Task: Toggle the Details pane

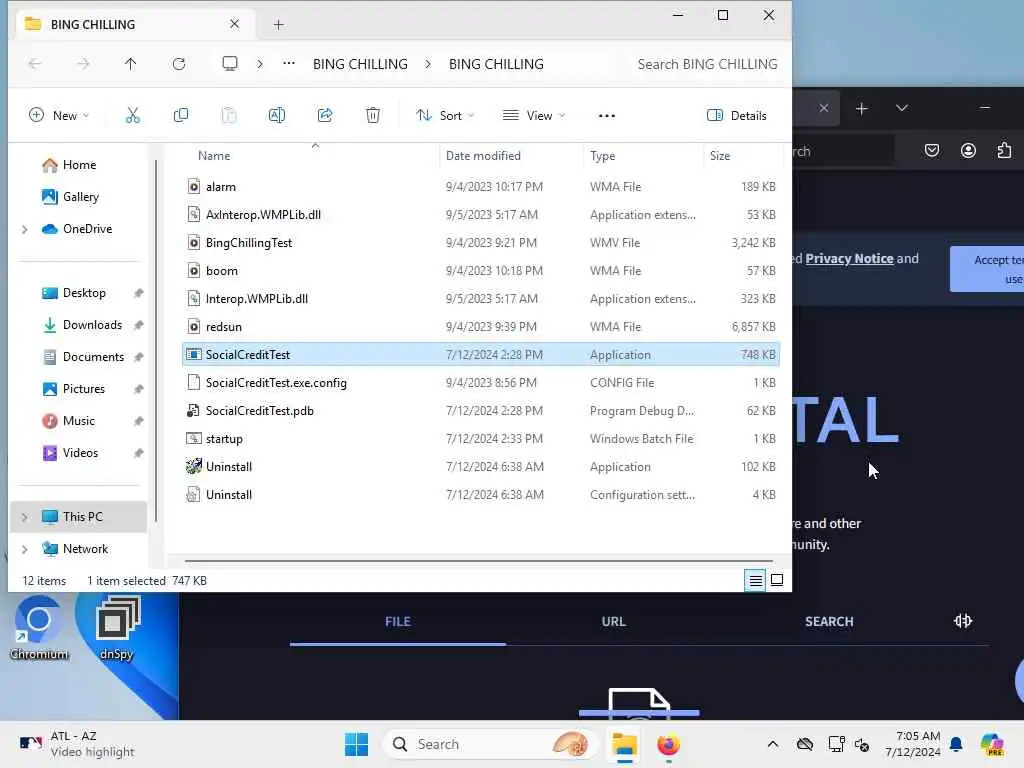Action: [x=737, y=116]
